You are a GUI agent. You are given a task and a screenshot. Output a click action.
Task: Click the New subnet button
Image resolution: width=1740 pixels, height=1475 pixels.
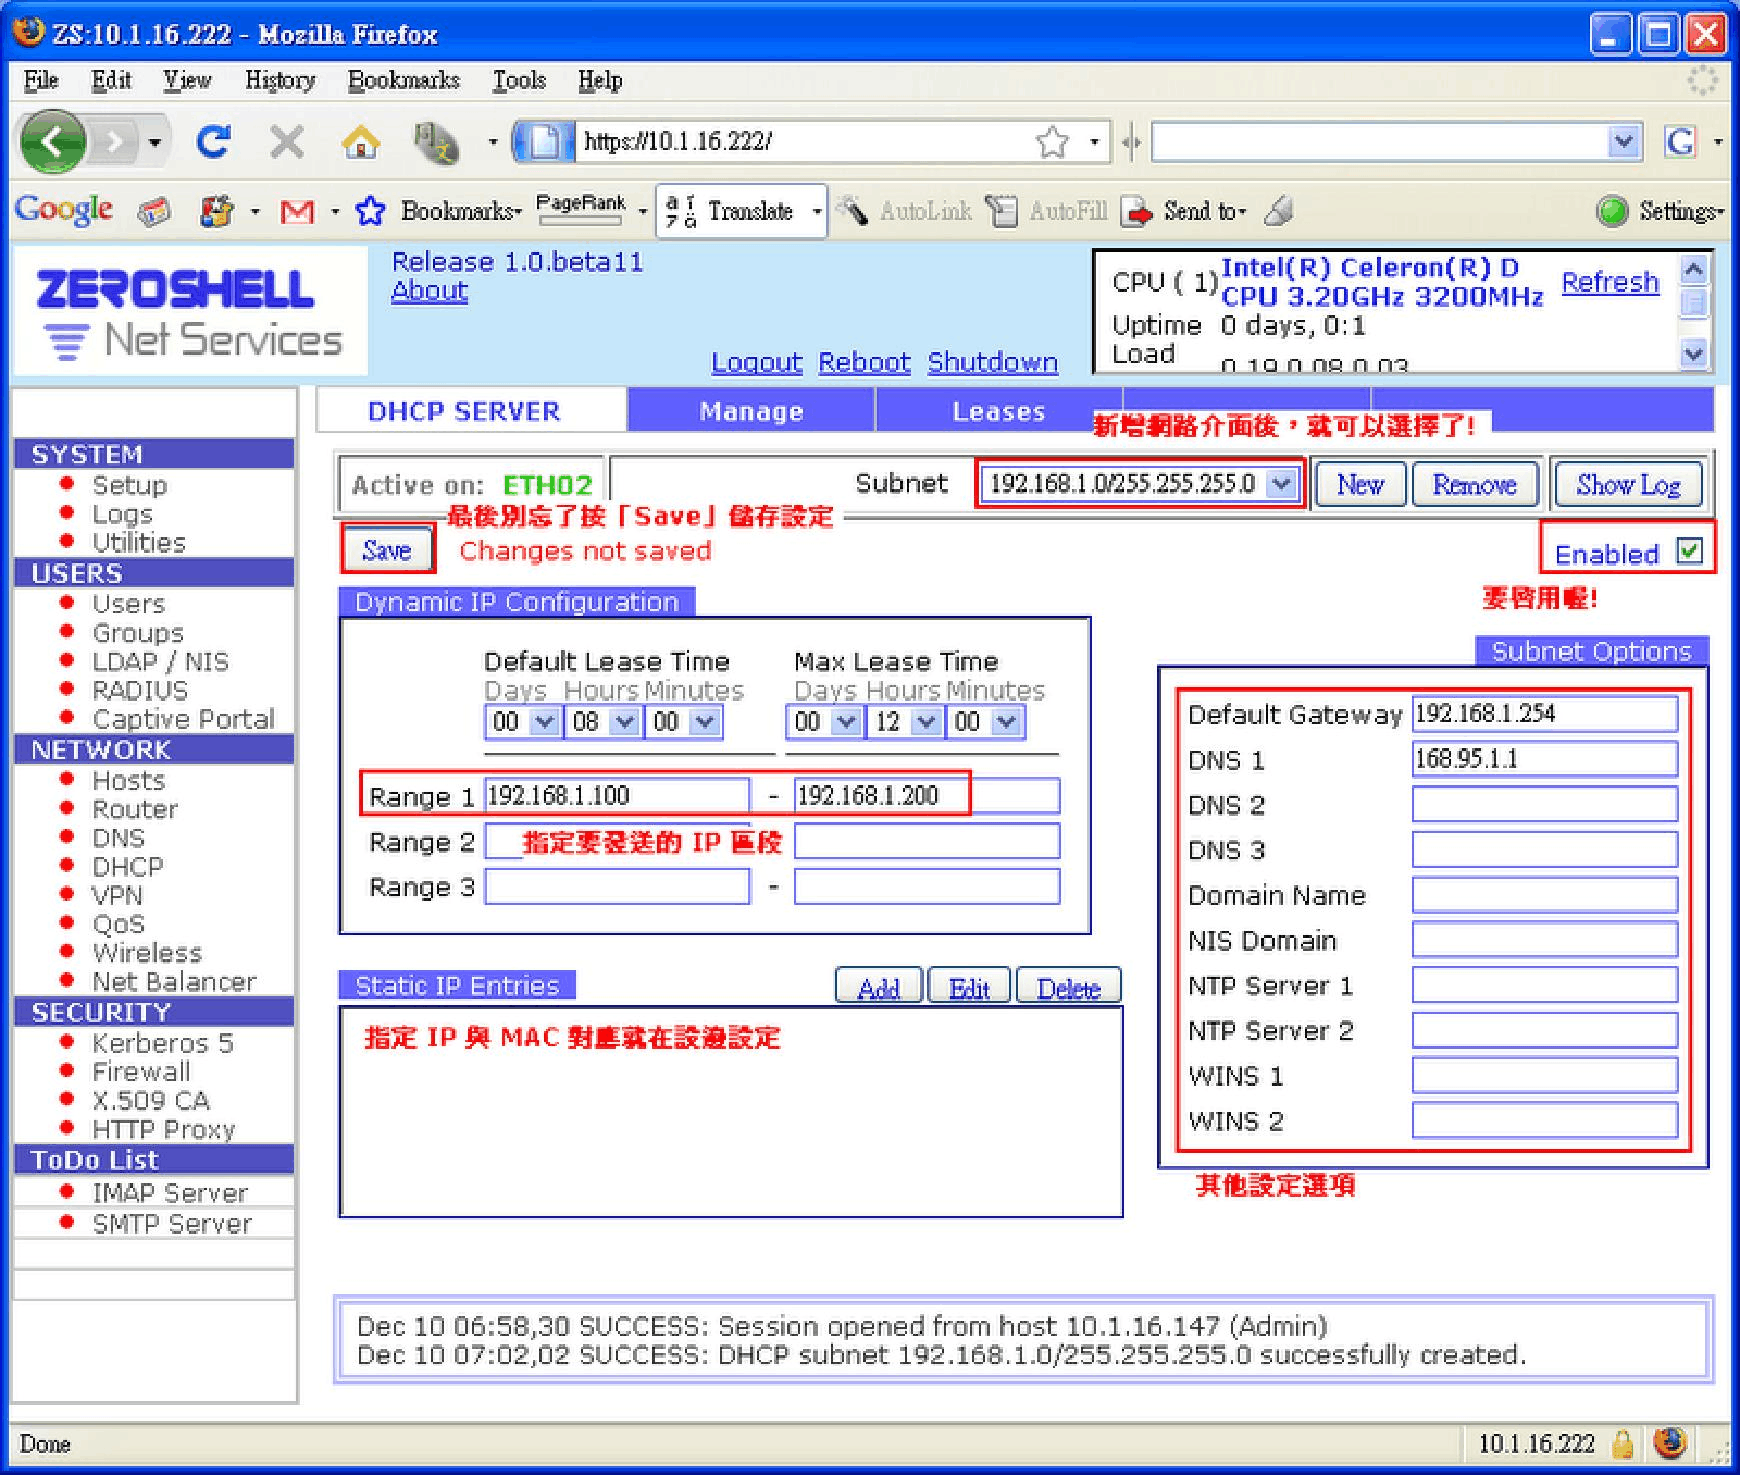click(1360, 485)
